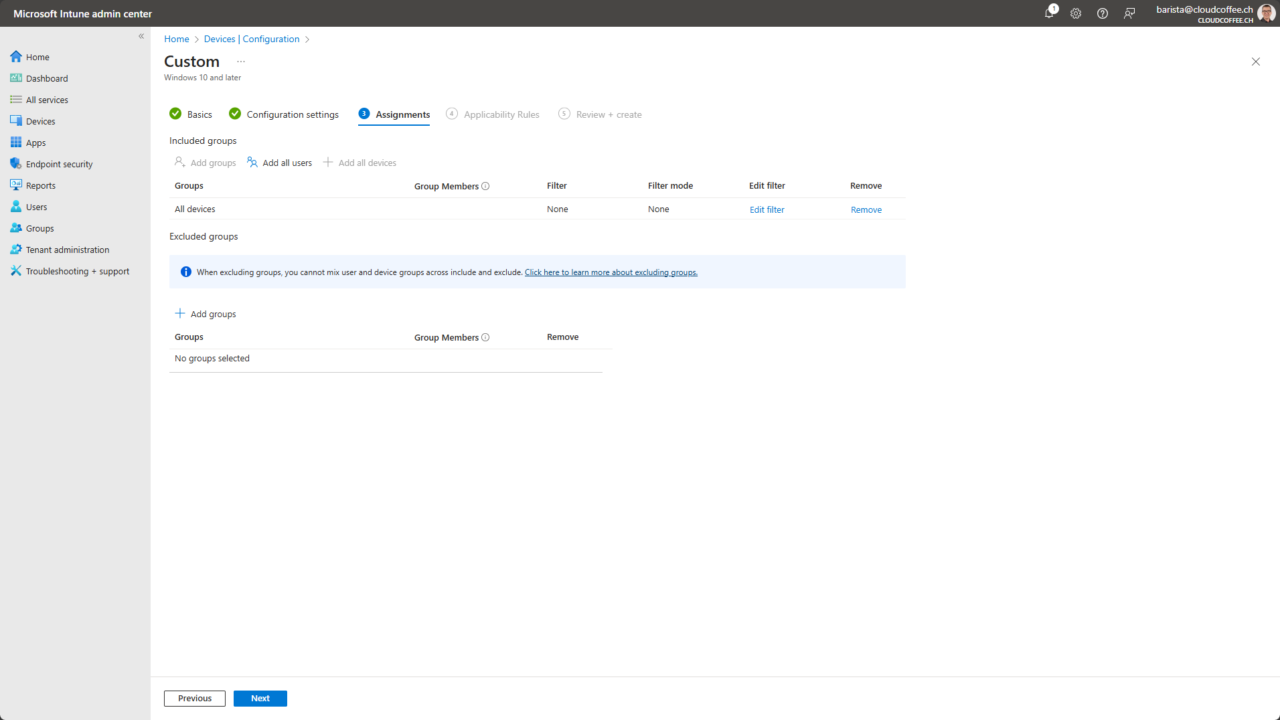Open the Groups section
This screenshot has width=1280, height=720.
pos(38,228)
